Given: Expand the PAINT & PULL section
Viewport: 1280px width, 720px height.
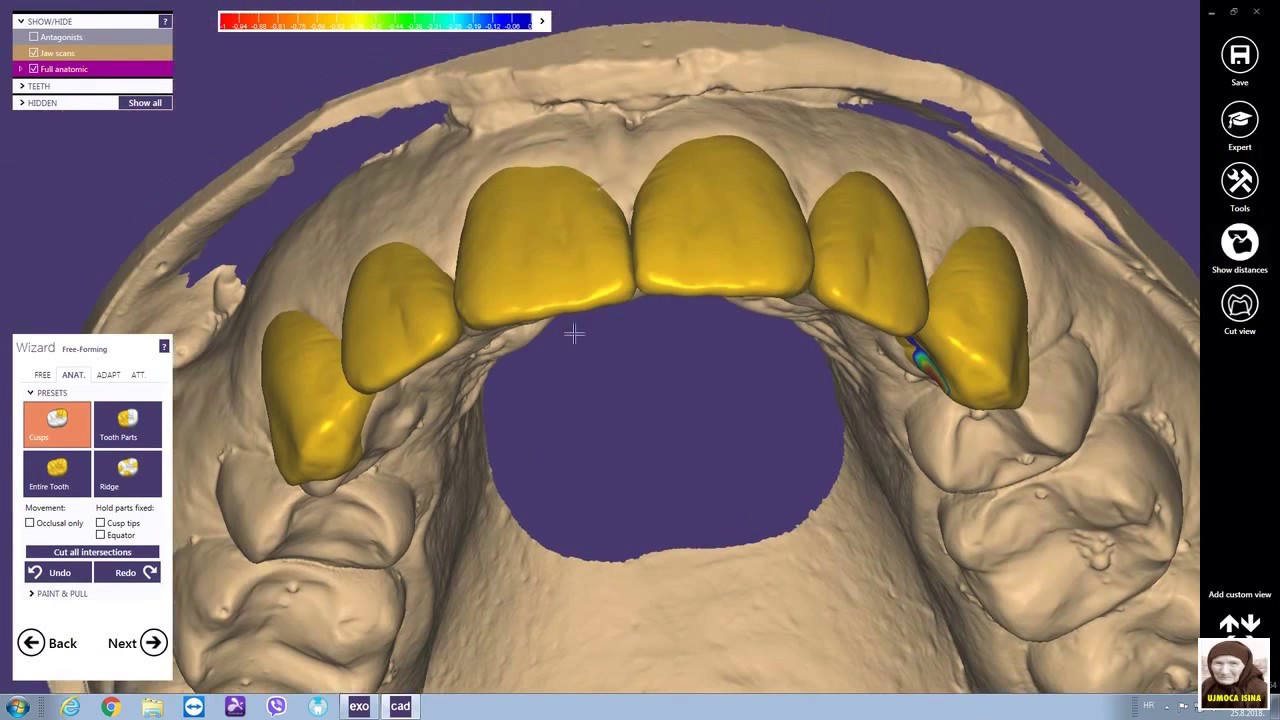Looking at the screenshot, I should pyautogui.click(x=31, y=594).
